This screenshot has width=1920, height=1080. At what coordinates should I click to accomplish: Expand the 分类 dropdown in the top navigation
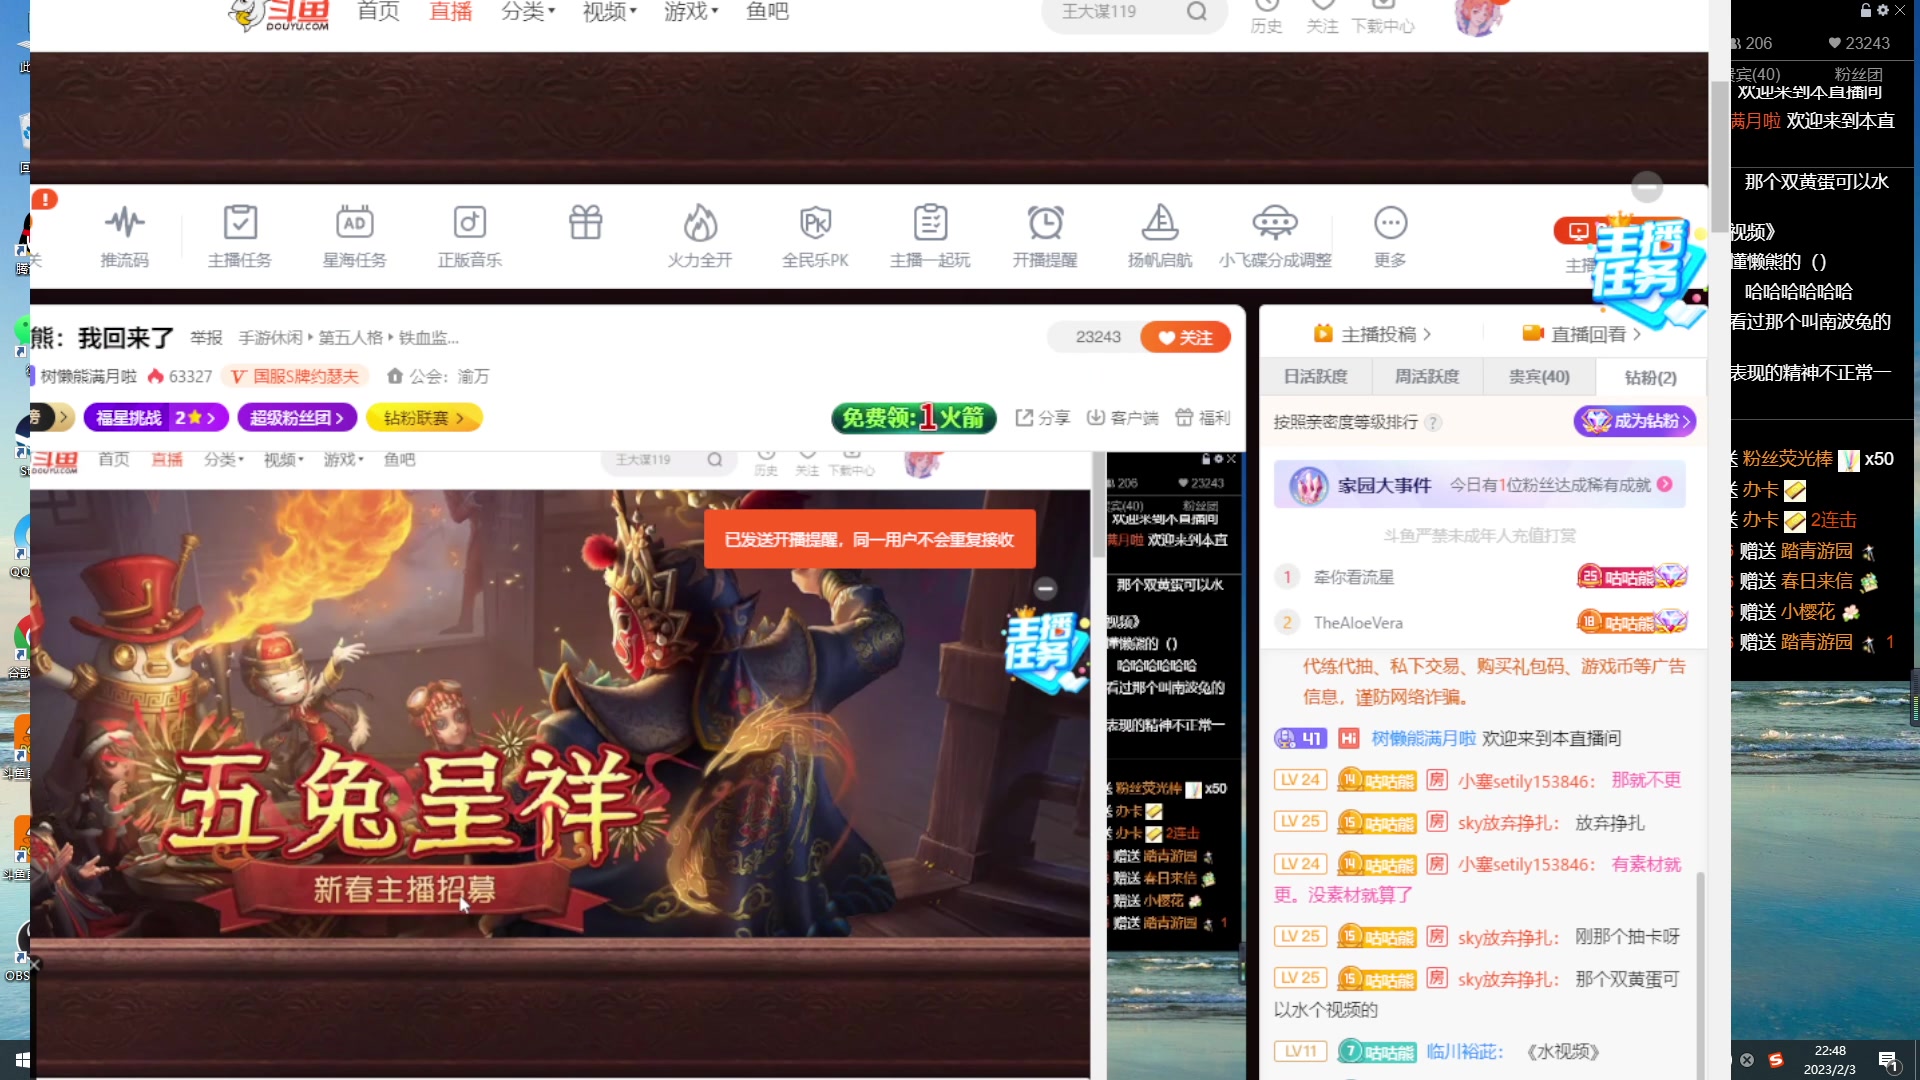pyautogui.click(x=528, y=12)
